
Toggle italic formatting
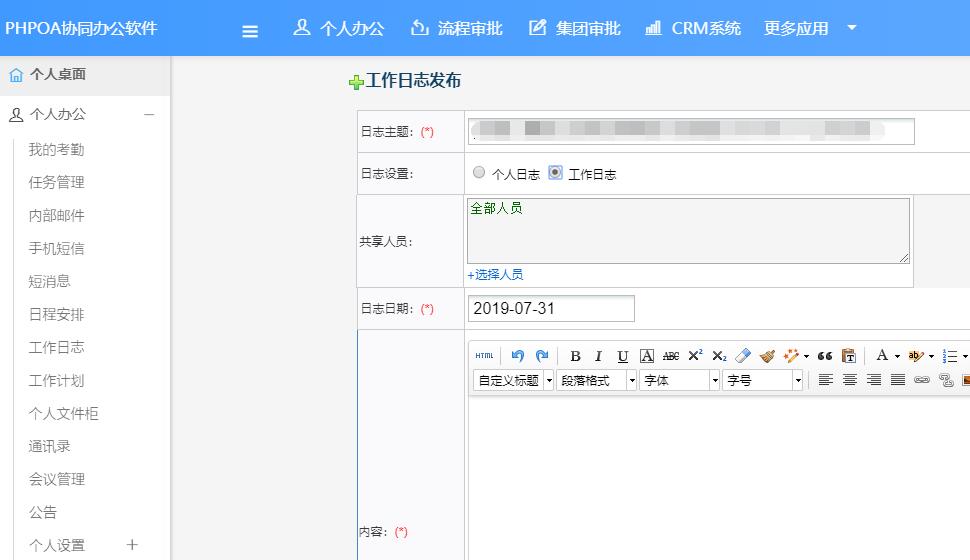point(598,356)
